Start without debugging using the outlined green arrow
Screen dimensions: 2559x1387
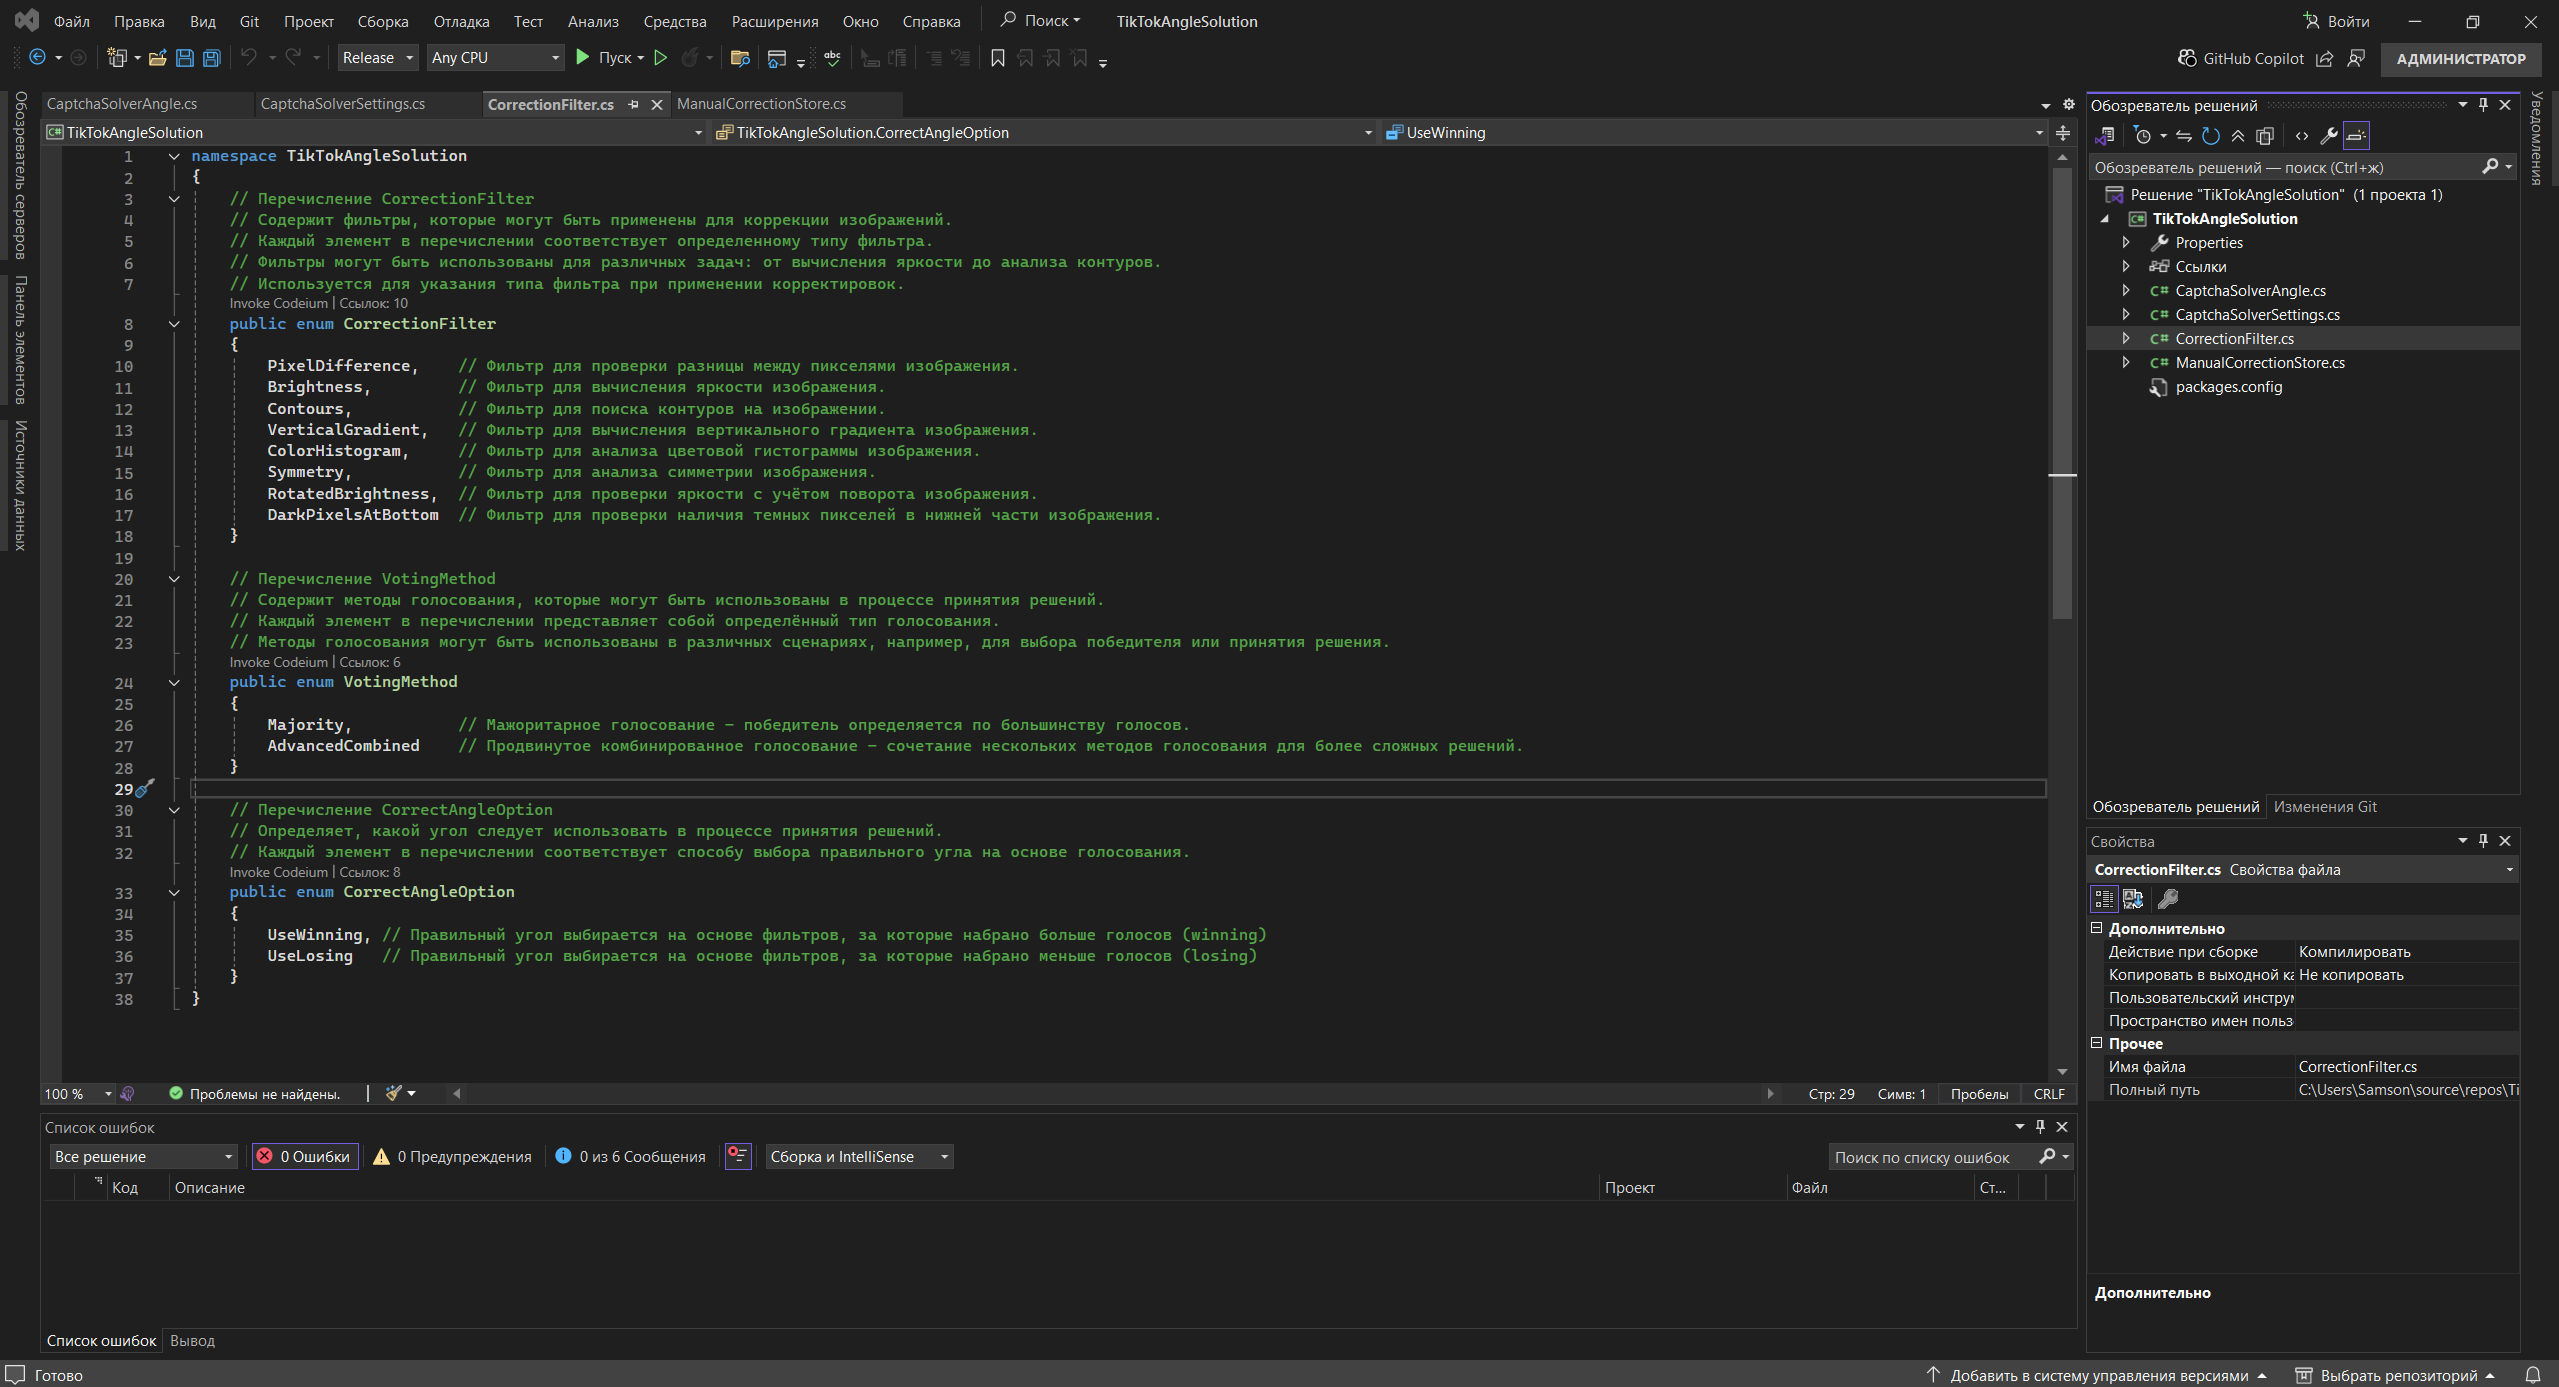coord(660,58)
